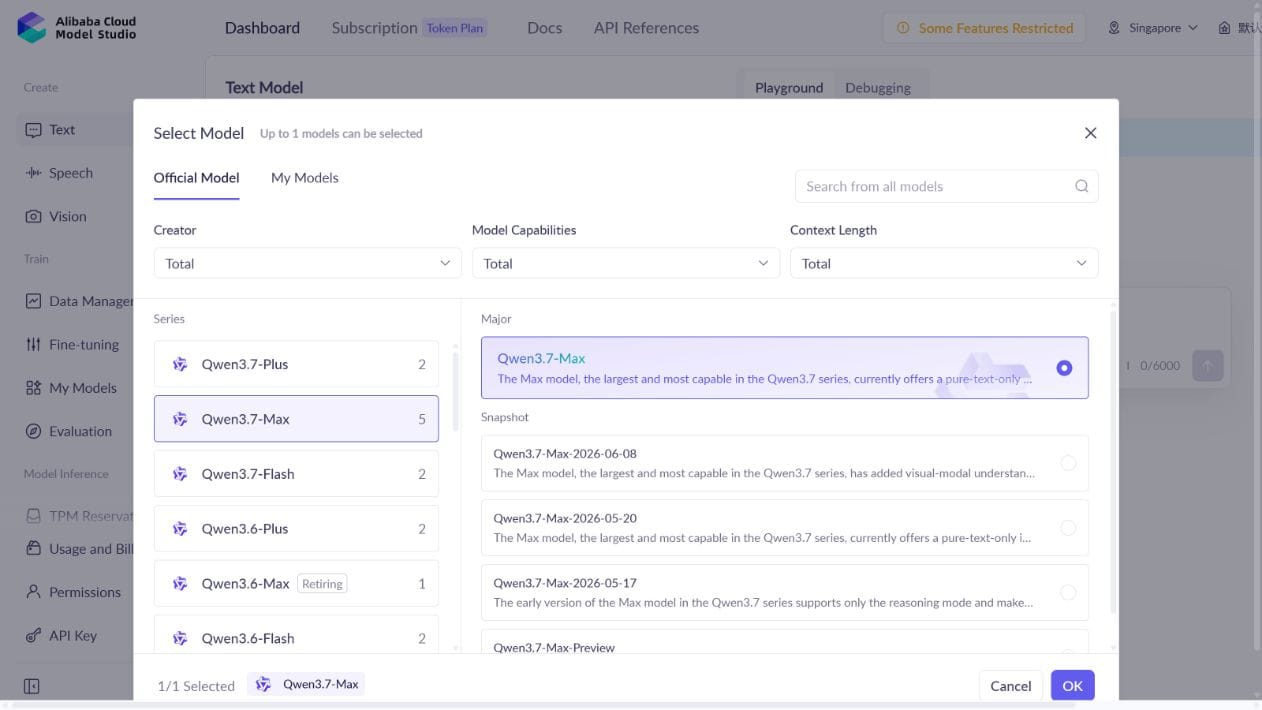The image size is (1262, 710).
Task: Select the Qwen3.7-Max major model radio button
Action: [1064, 368]
